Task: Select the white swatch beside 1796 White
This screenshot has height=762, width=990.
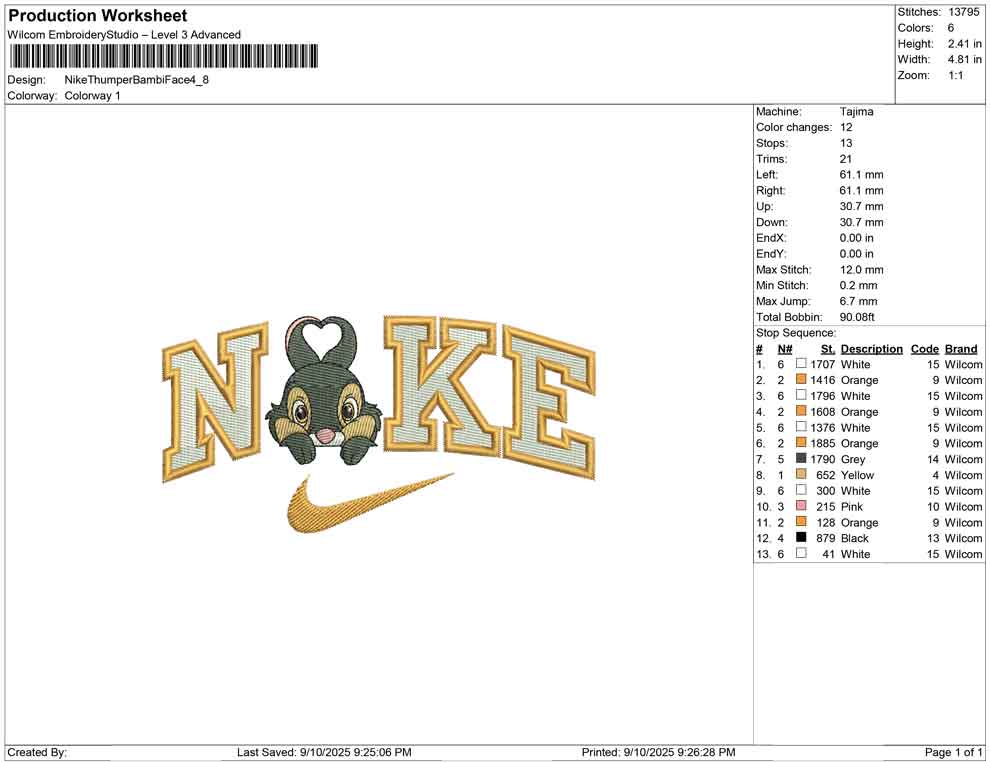Action: click(801, 395)
